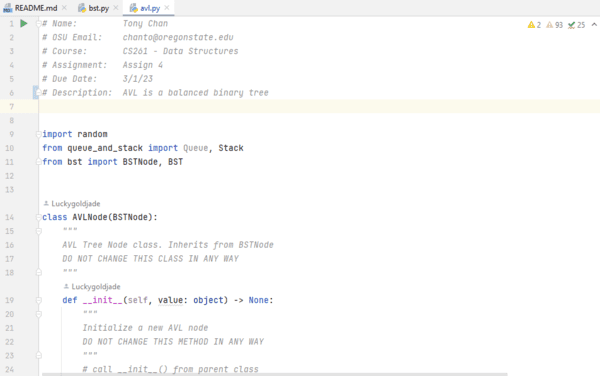Open author hint Luckygoldjade above __init__
The image size is (600, 376).
(x=96, y=286)
